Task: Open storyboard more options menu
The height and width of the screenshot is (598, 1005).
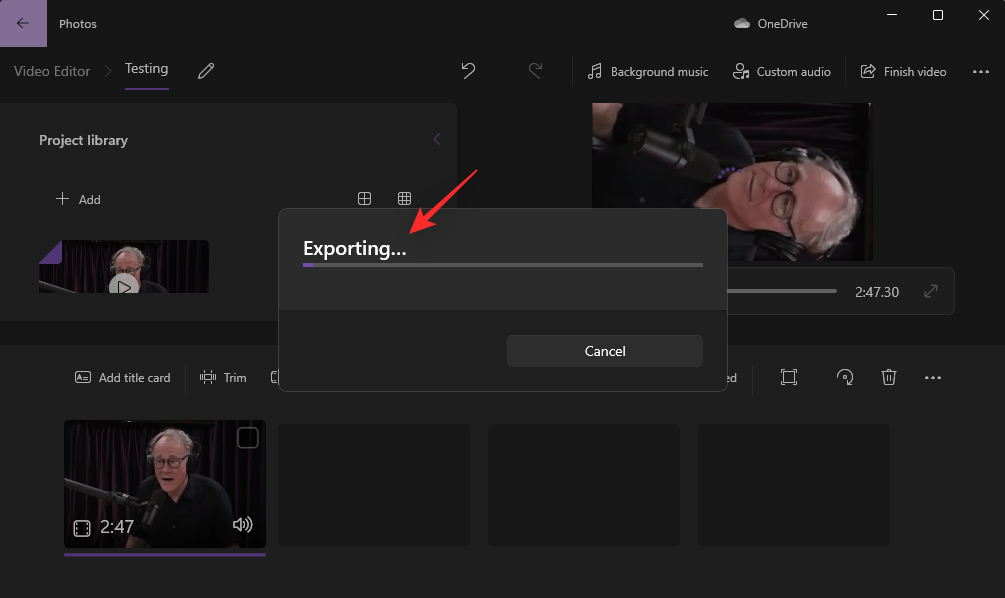Action: point(933,378)
